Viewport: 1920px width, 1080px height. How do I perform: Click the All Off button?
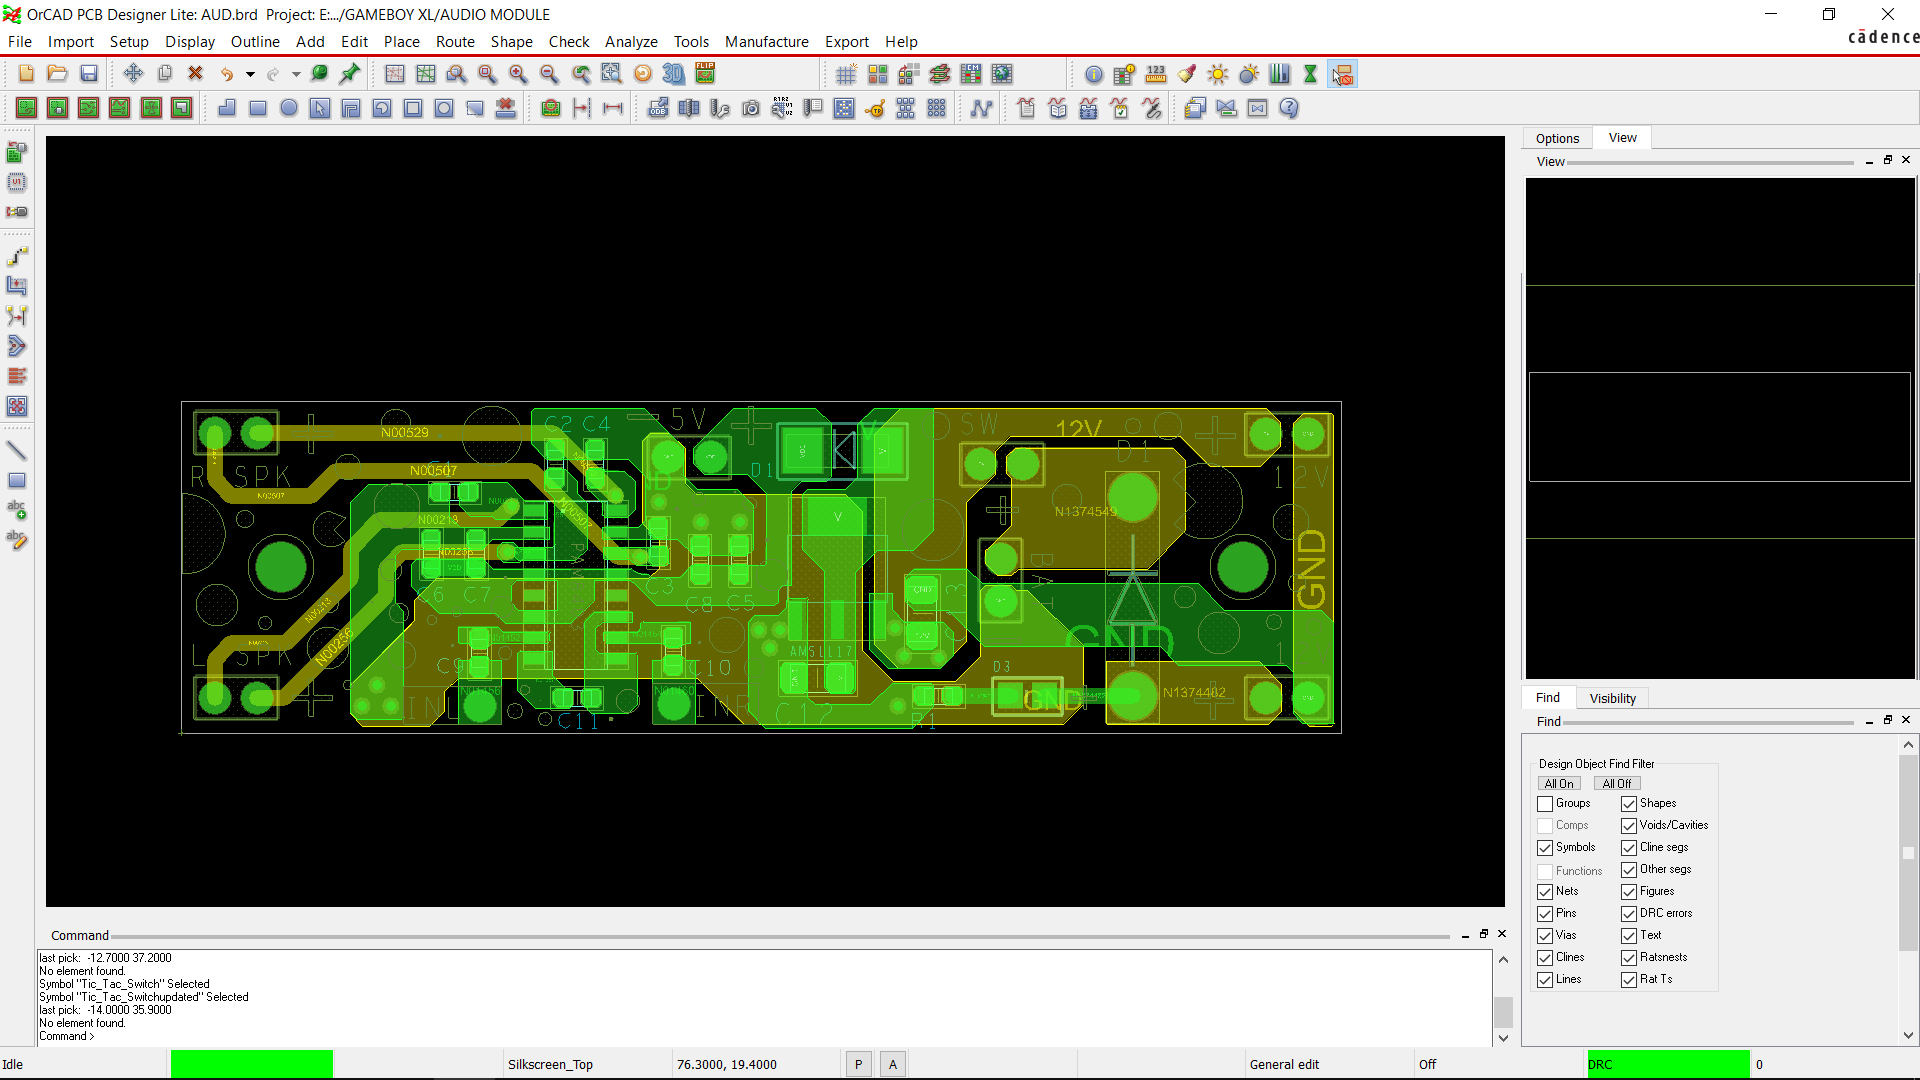pyautogui.click(x=1617, y=784)
